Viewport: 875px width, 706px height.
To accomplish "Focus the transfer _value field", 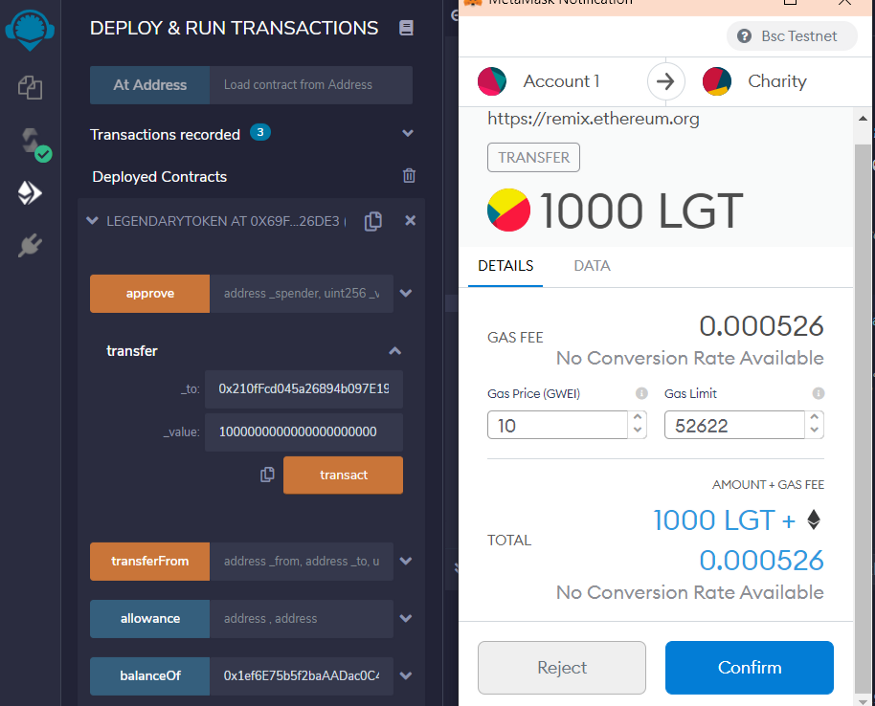I will click(x=304, y=432).
